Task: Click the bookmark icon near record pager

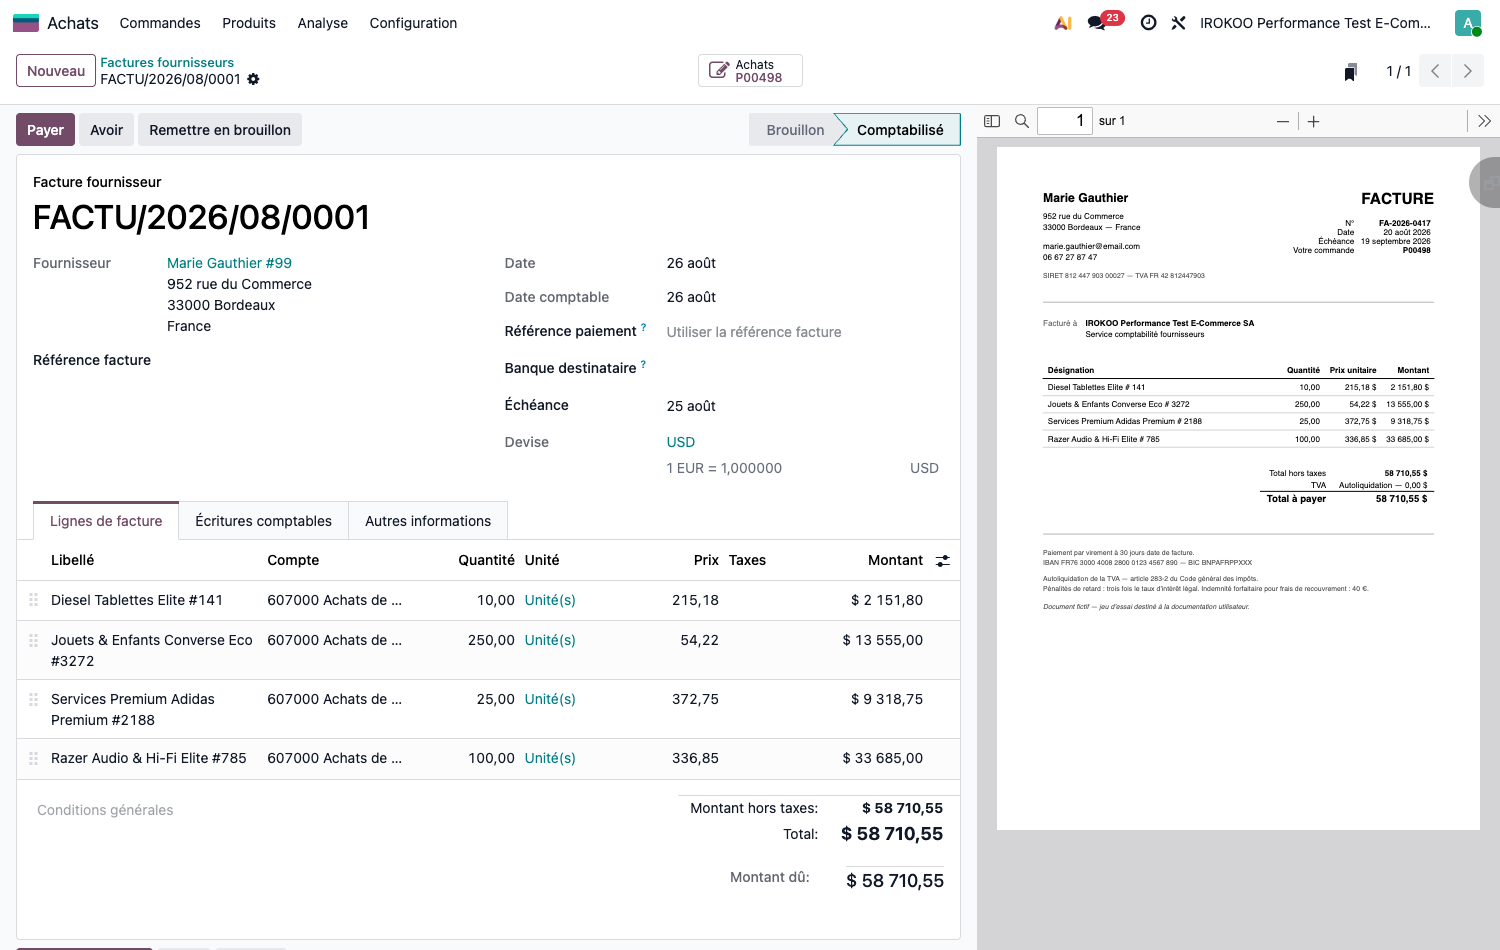Action: point(1351,71)
